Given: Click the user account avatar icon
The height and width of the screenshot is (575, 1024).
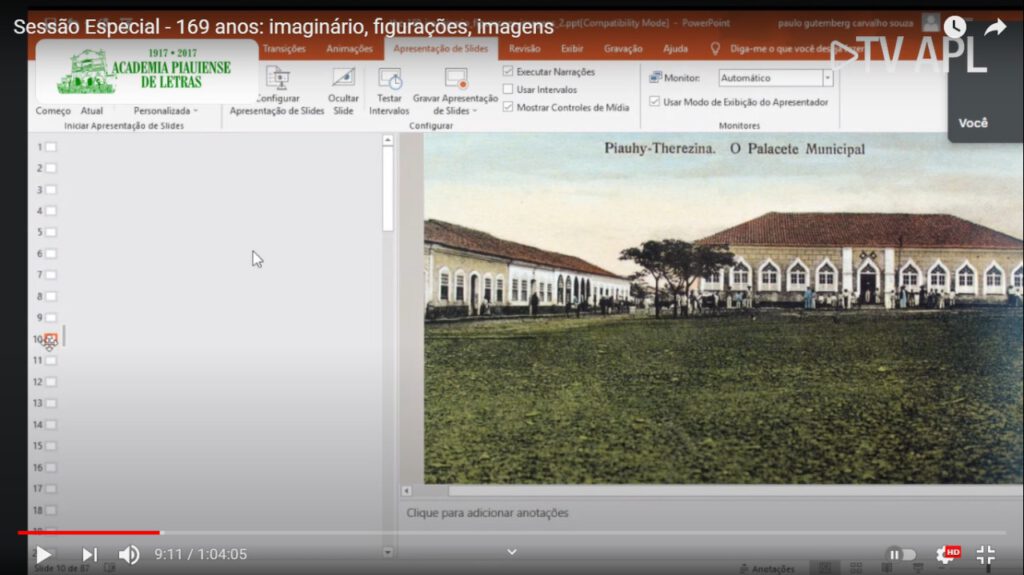Looking at the screenshot, I should tap(931, 22).
